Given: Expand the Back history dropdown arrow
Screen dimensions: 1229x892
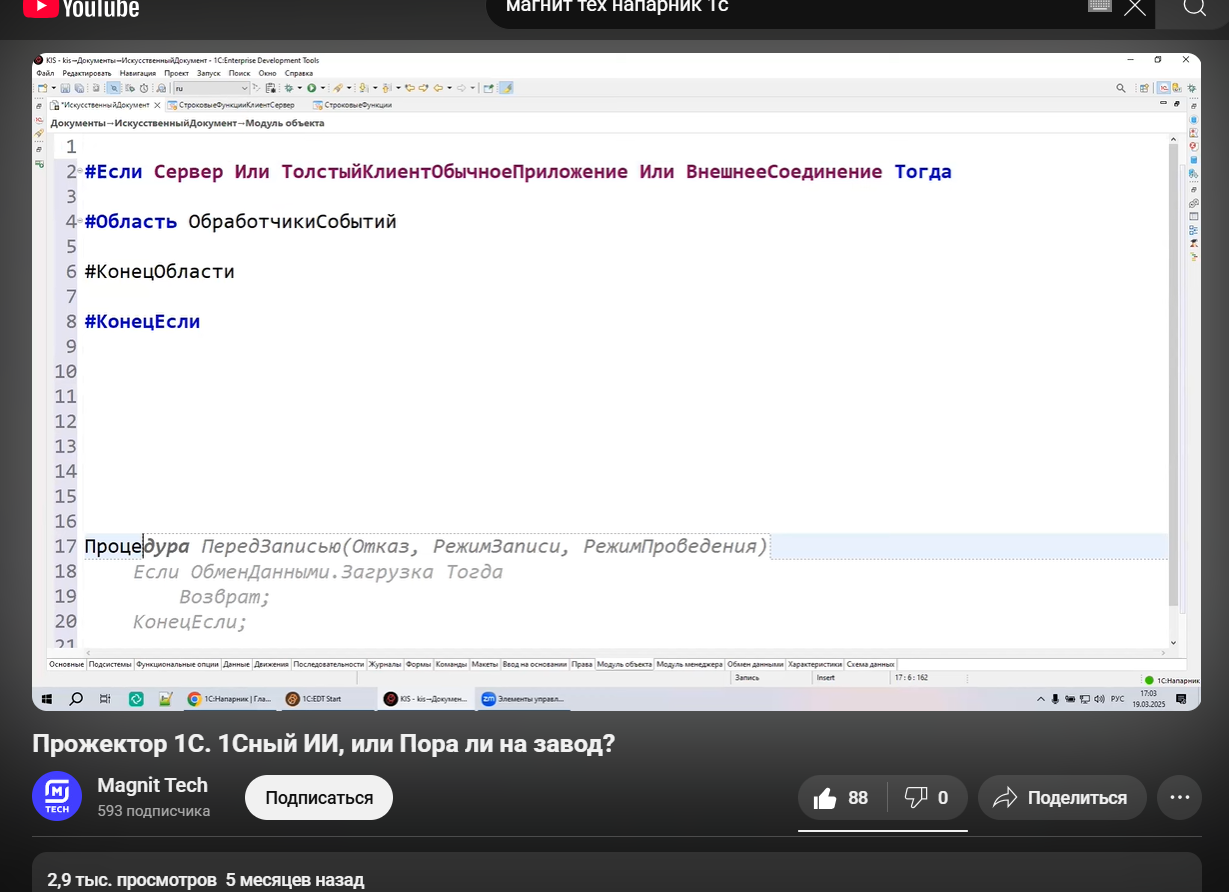Looking at the screenshot, I should (x=450, y=88).
